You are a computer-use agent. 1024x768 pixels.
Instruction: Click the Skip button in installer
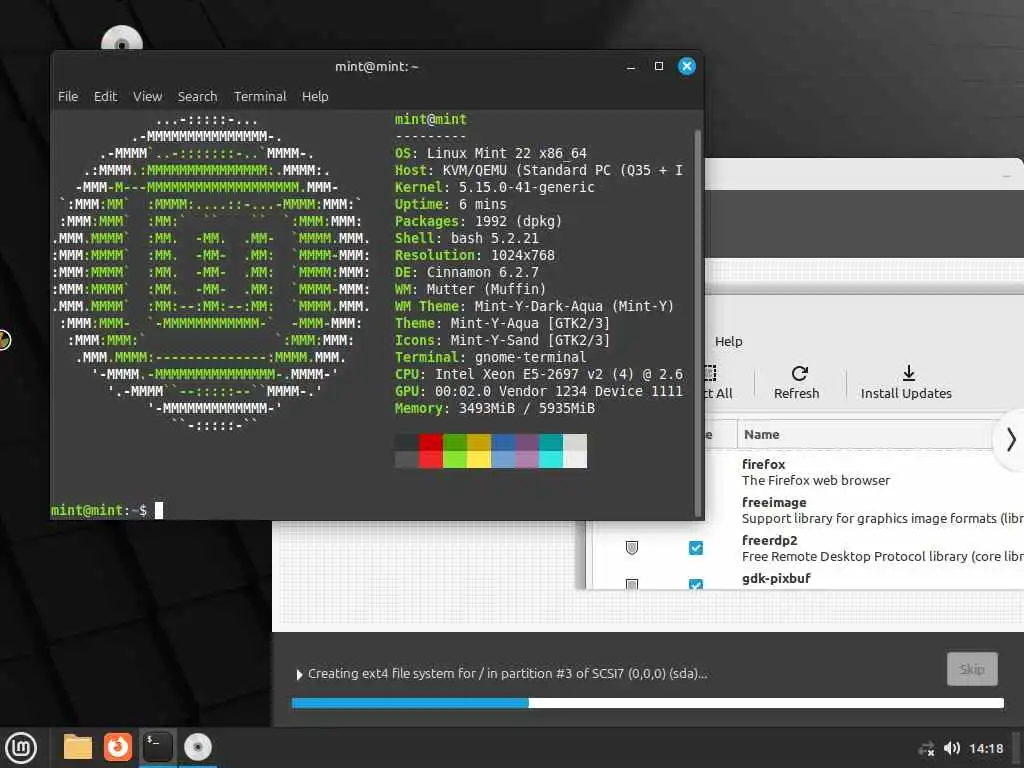click(972, 669)
